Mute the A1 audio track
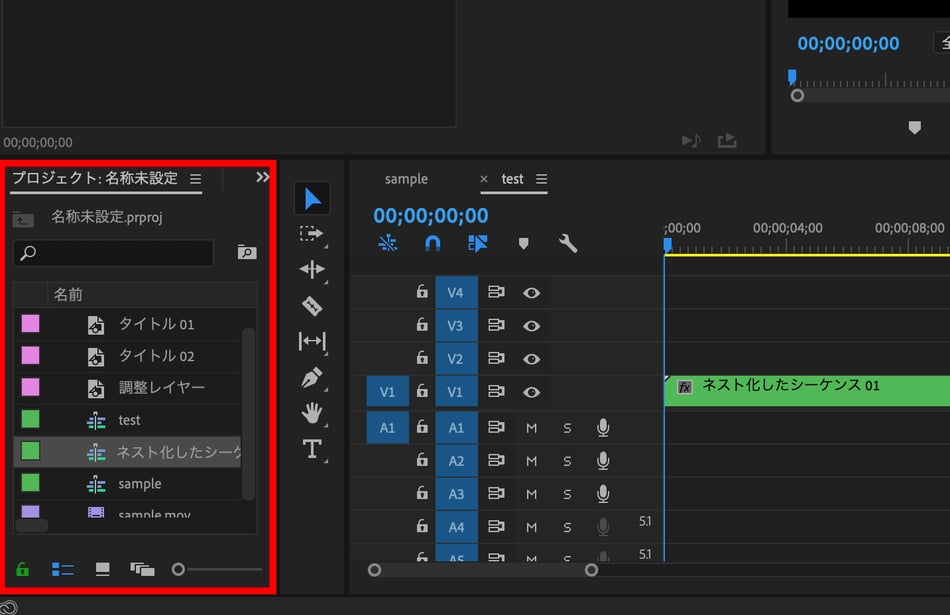Image resolution: width=950 pixels, height=615 pixels. [x=531, y=428]
